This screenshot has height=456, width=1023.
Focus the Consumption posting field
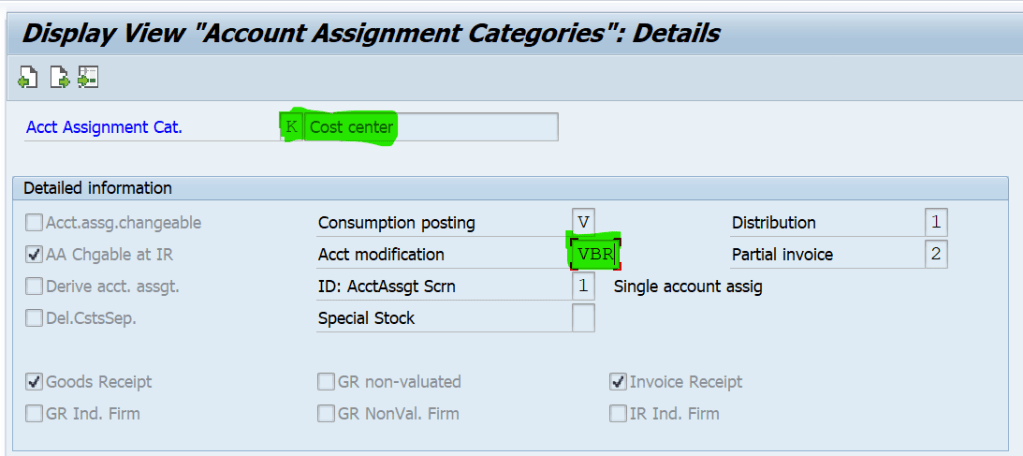point(583,222)
